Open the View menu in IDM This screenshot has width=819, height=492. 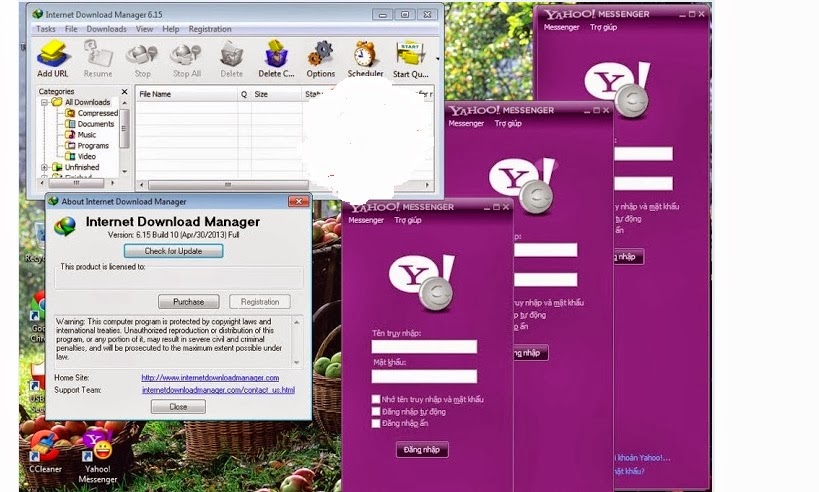coord(144,29)
